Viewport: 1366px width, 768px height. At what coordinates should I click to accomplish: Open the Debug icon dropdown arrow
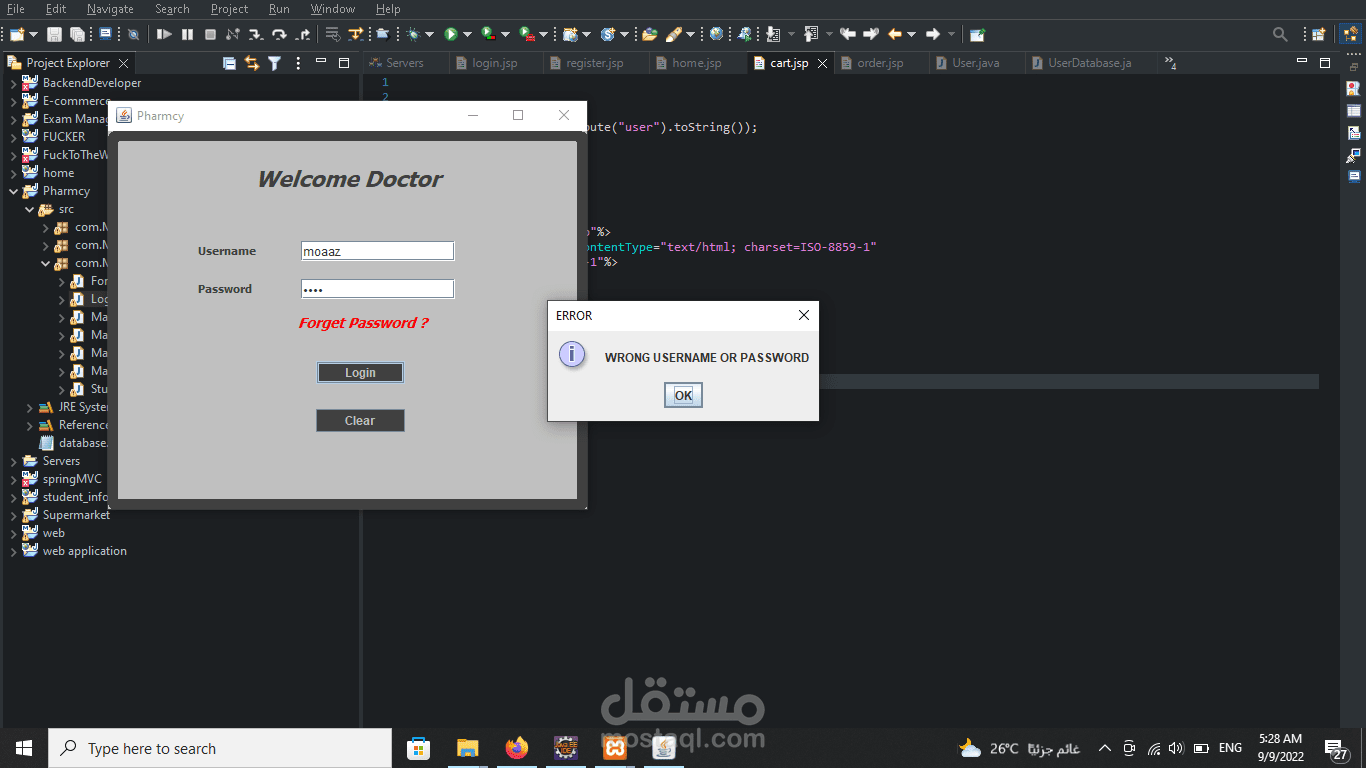coord(429,34)
